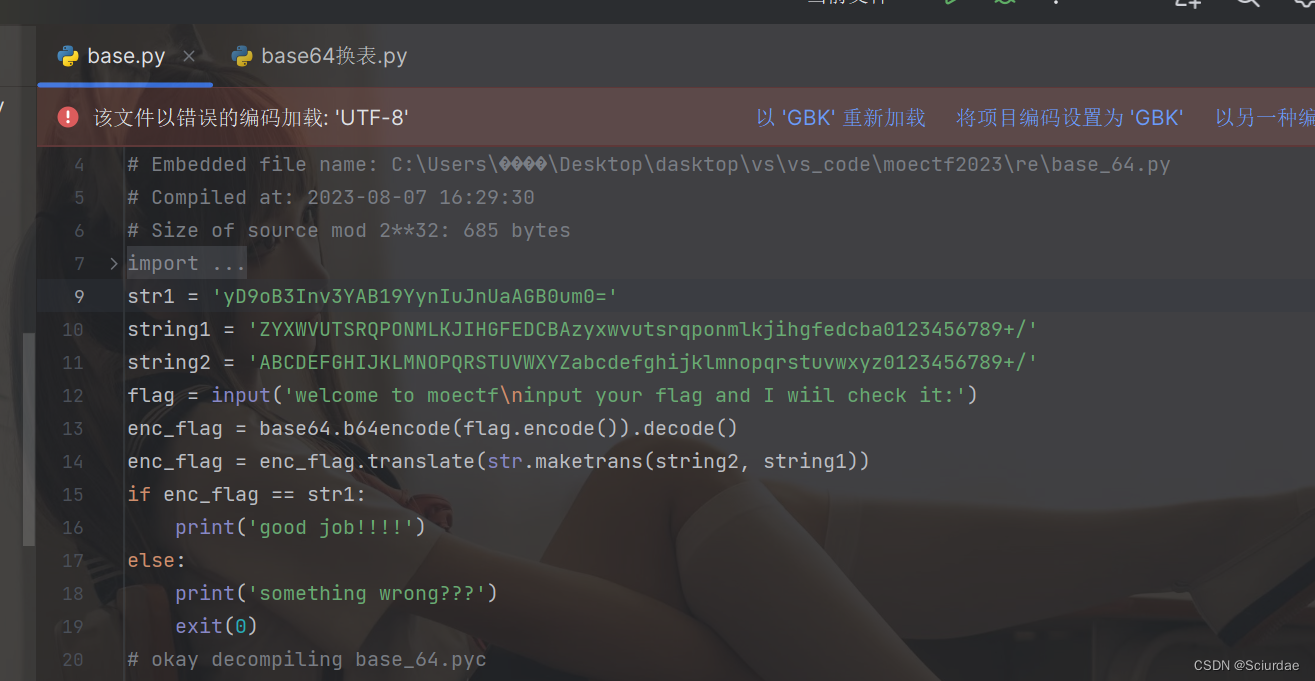Run the current file using the green run icon
Image resolution: width=1315 pixels, height=681 pixels.
pos(949,3)
